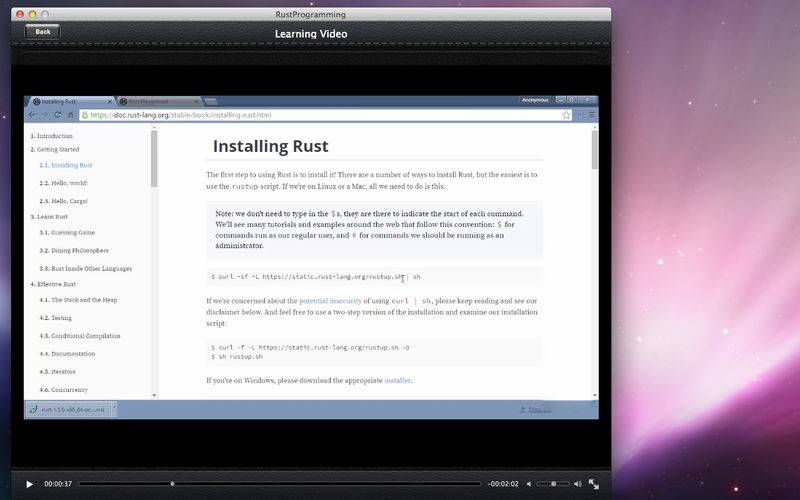Click the low-volume speaker icon
Screen dimensions: 800x500
[x=529, y=484]
